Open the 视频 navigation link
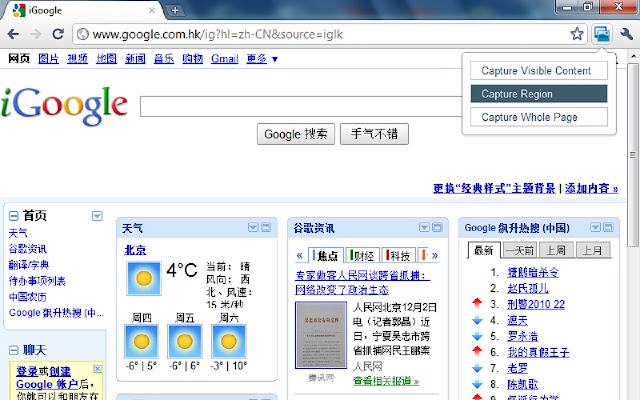Image resolution: width=640 pixels, height=400 pixels. (x=78, y=59)
